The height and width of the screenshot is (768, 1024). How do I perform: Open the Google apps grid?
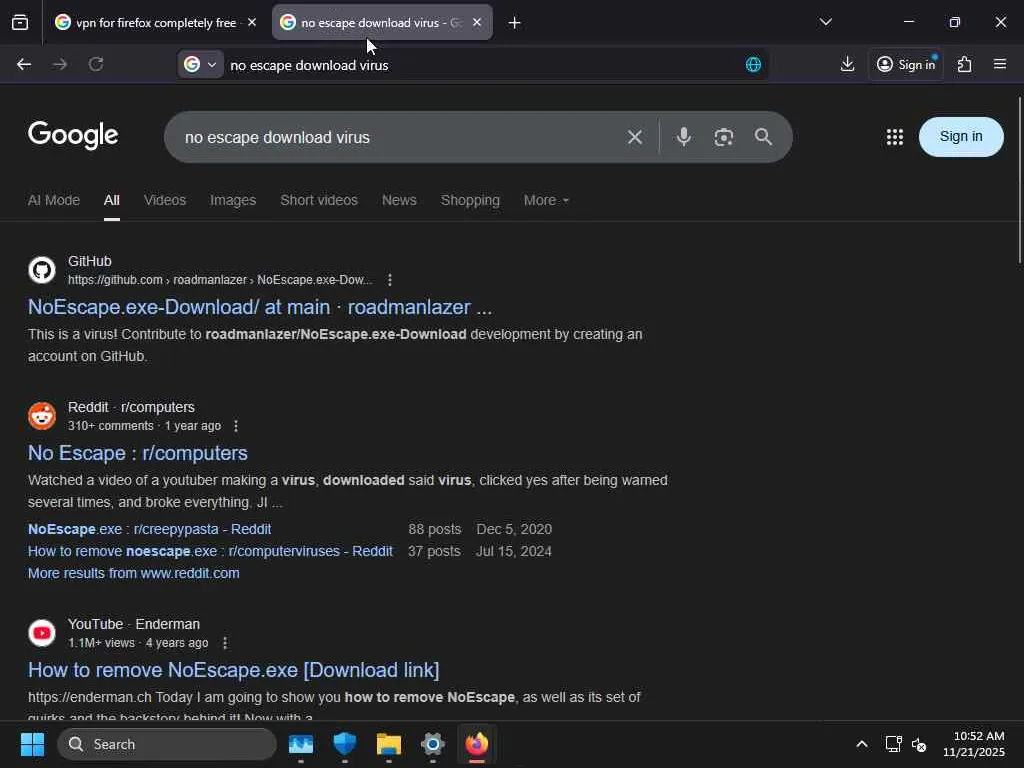coord(895,136)
